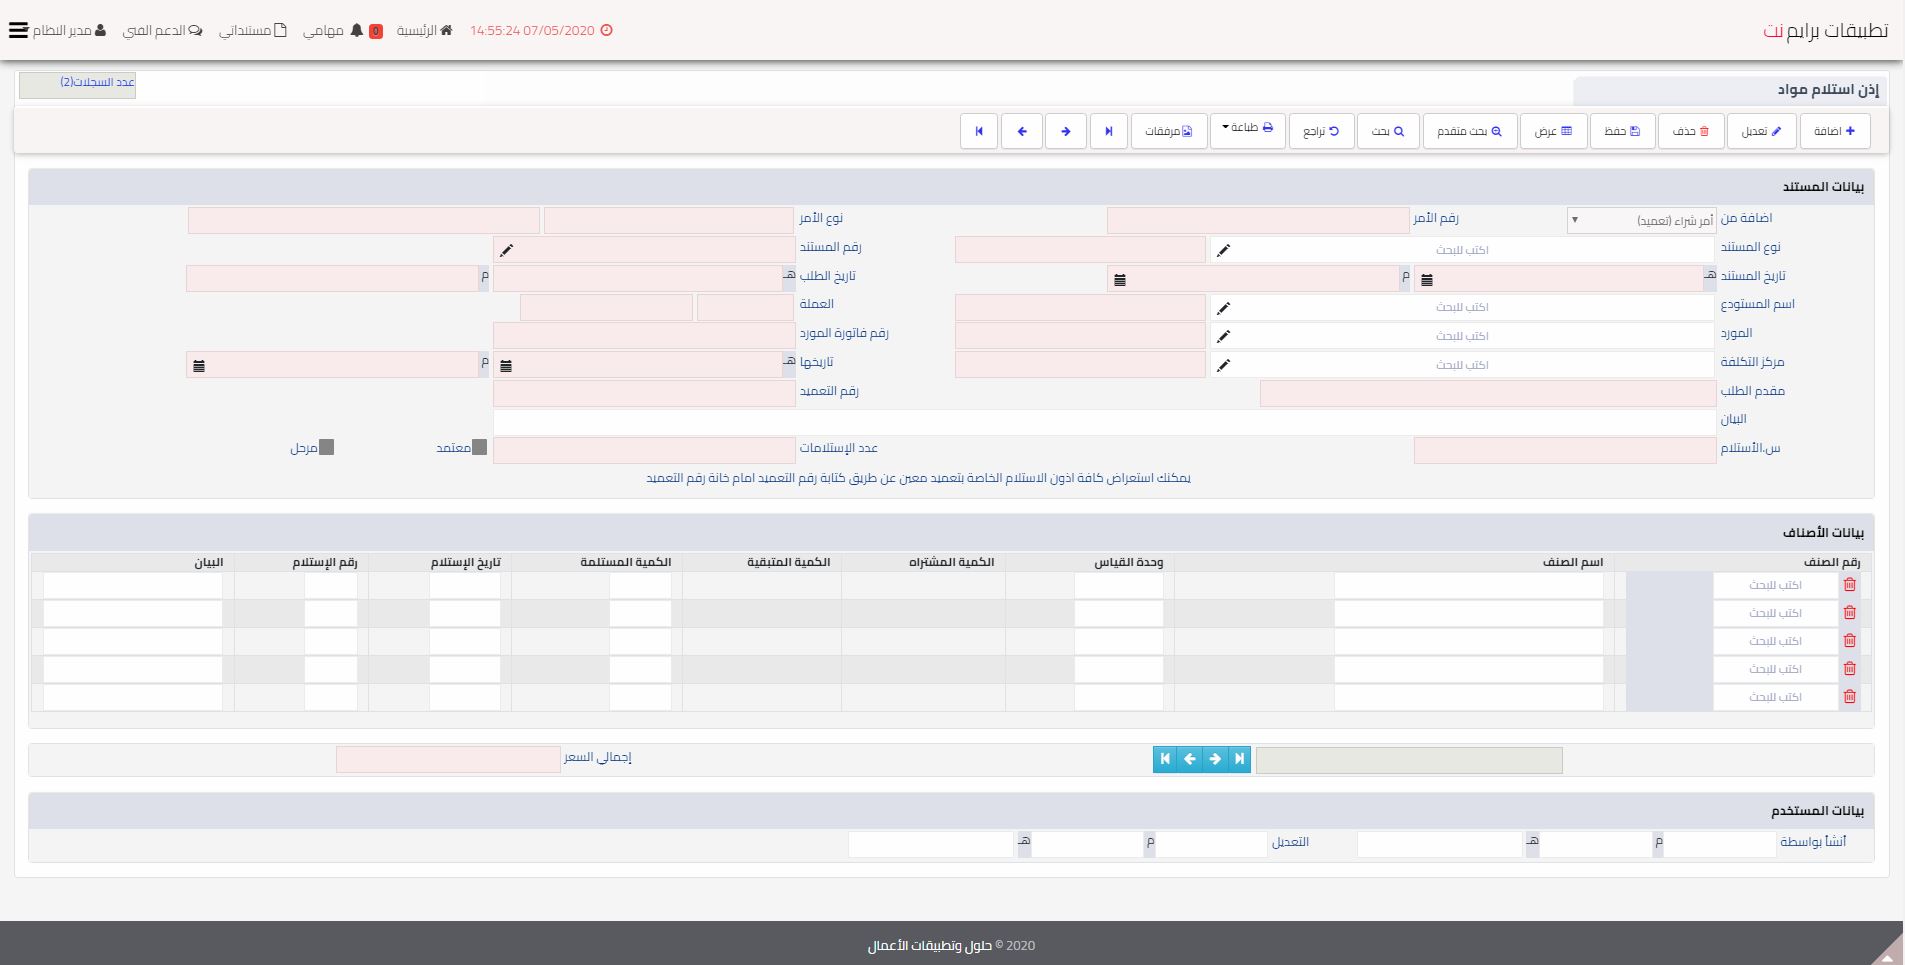The image size is (1905, 965).
Task: Open بحث متقدم advanced search
Action: point(1469,131)
